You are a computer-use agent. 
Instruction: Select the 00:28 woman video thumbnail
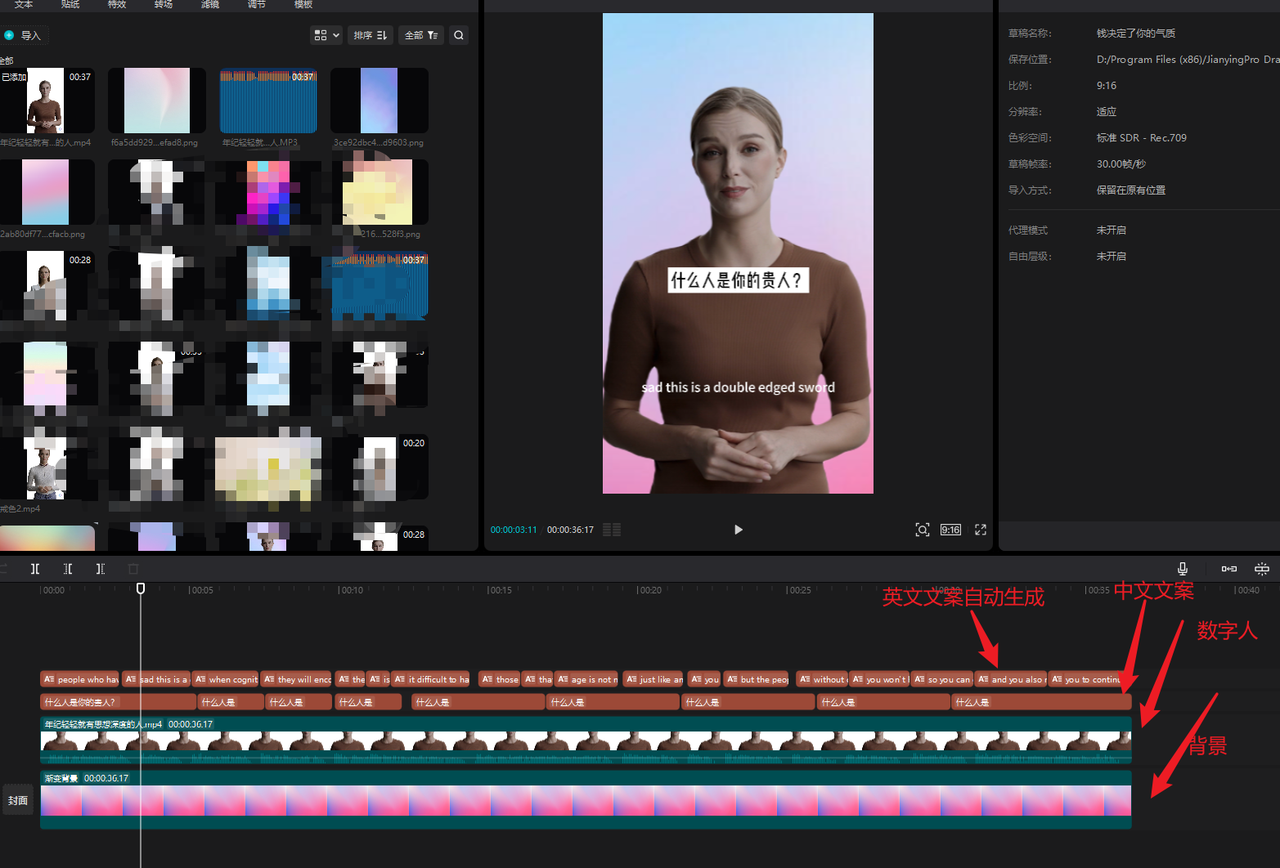(46, 284)
